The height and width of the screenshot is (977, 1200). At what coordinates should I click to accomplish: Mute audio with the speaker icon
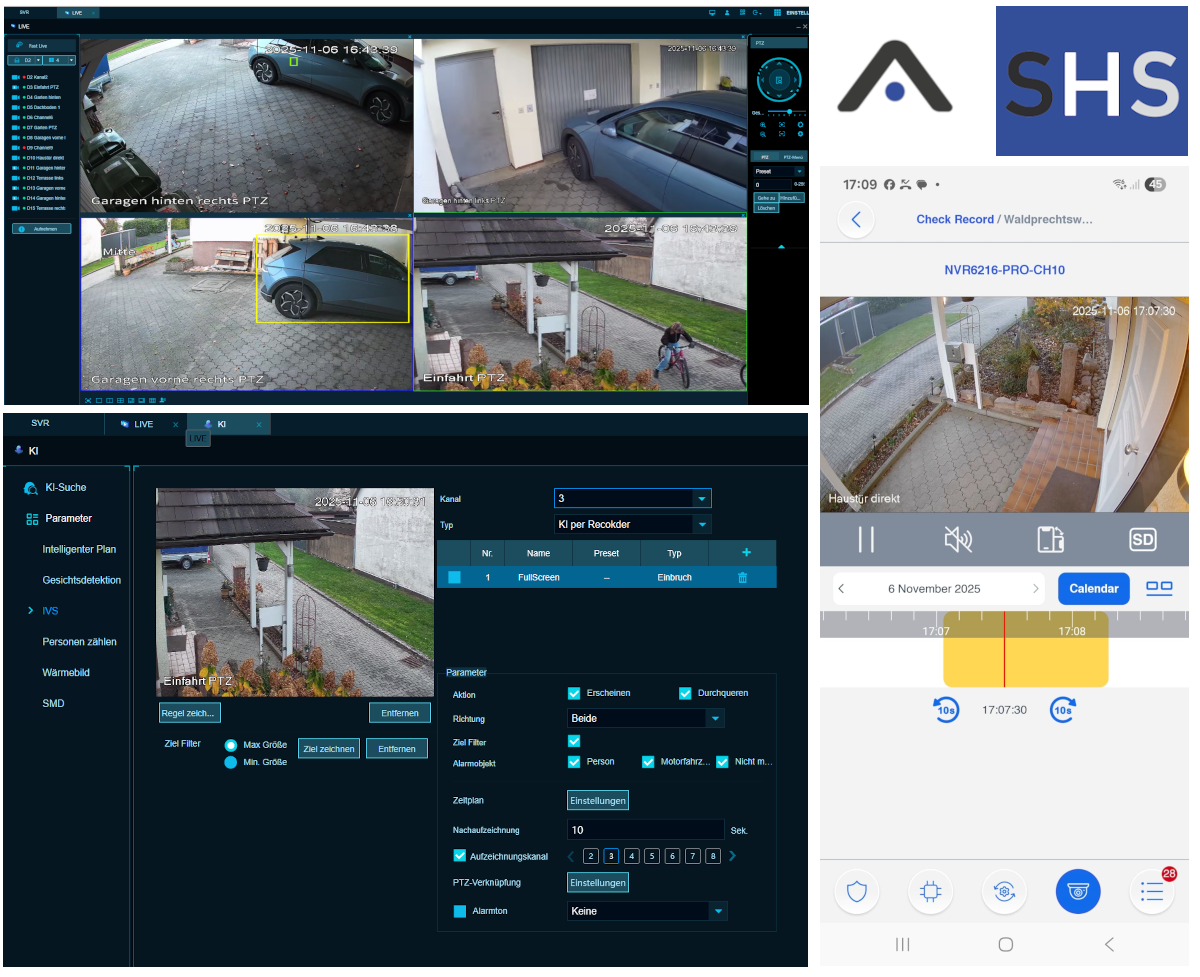[957, 540]
